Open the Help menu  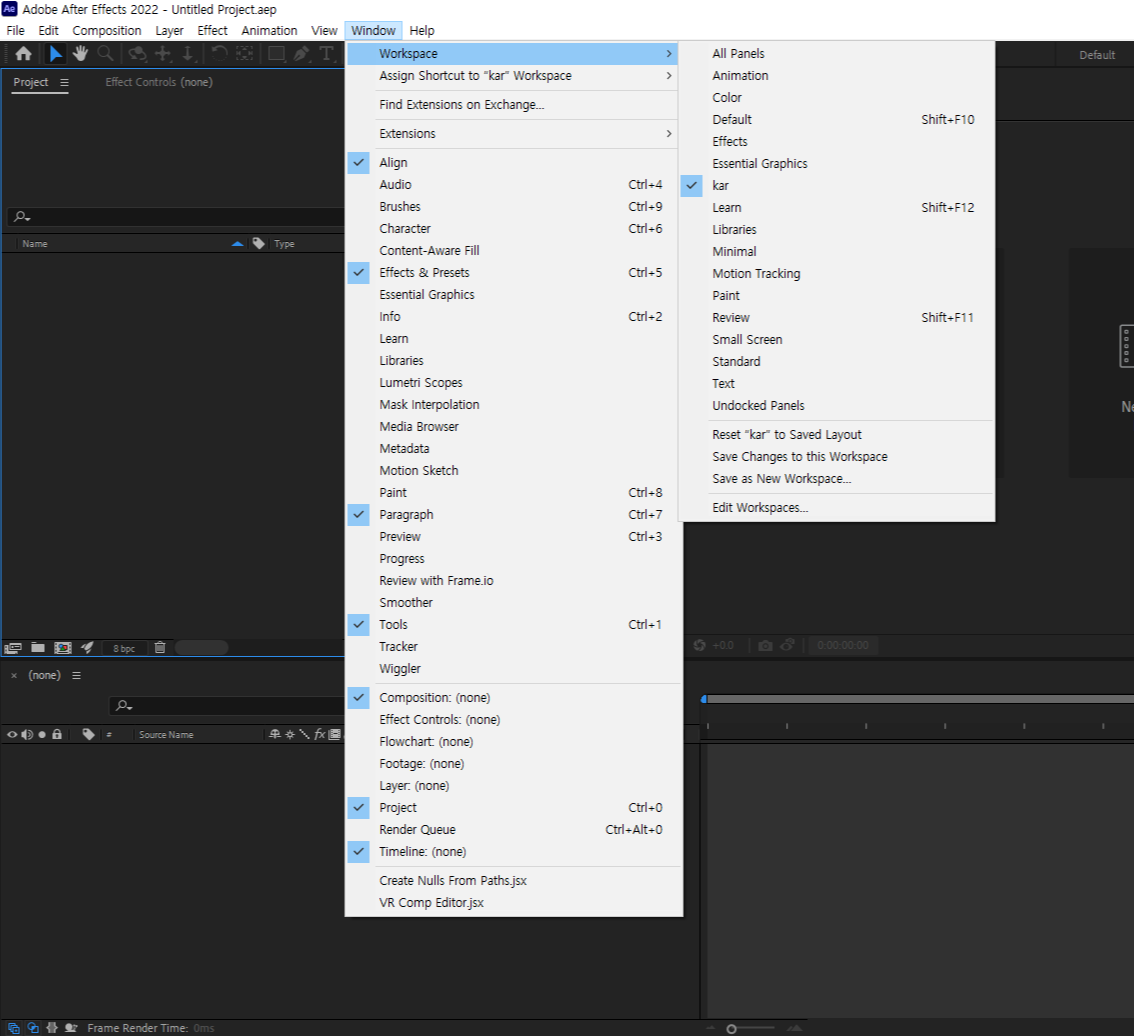pos(422,30)
